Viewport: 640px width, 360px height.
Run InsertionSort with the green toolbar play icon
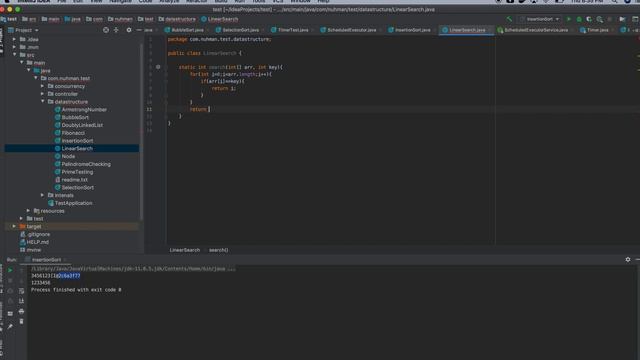tap(569, 19)
